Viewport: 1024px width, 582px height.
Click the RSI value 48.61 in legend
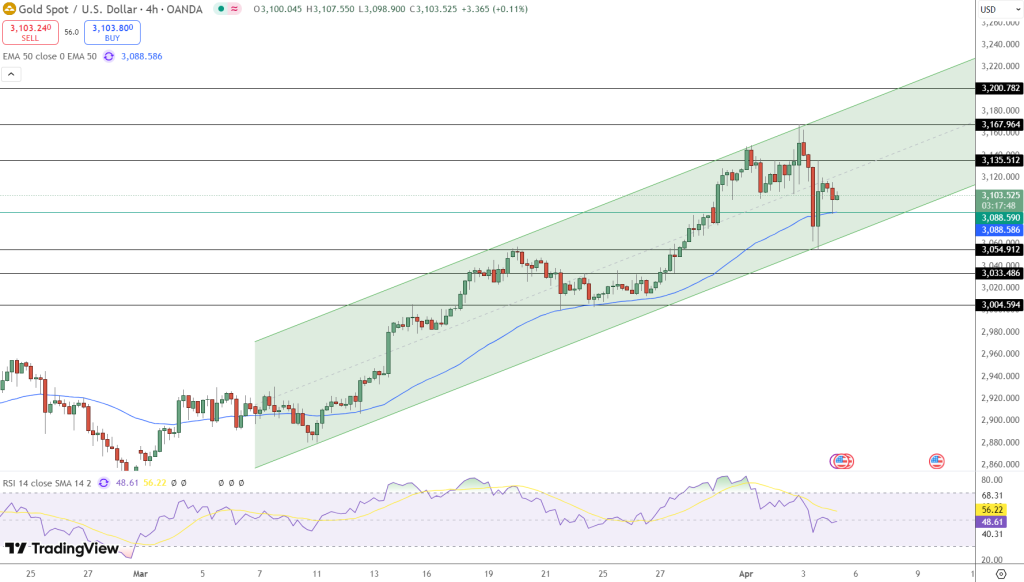pos(127,483)
